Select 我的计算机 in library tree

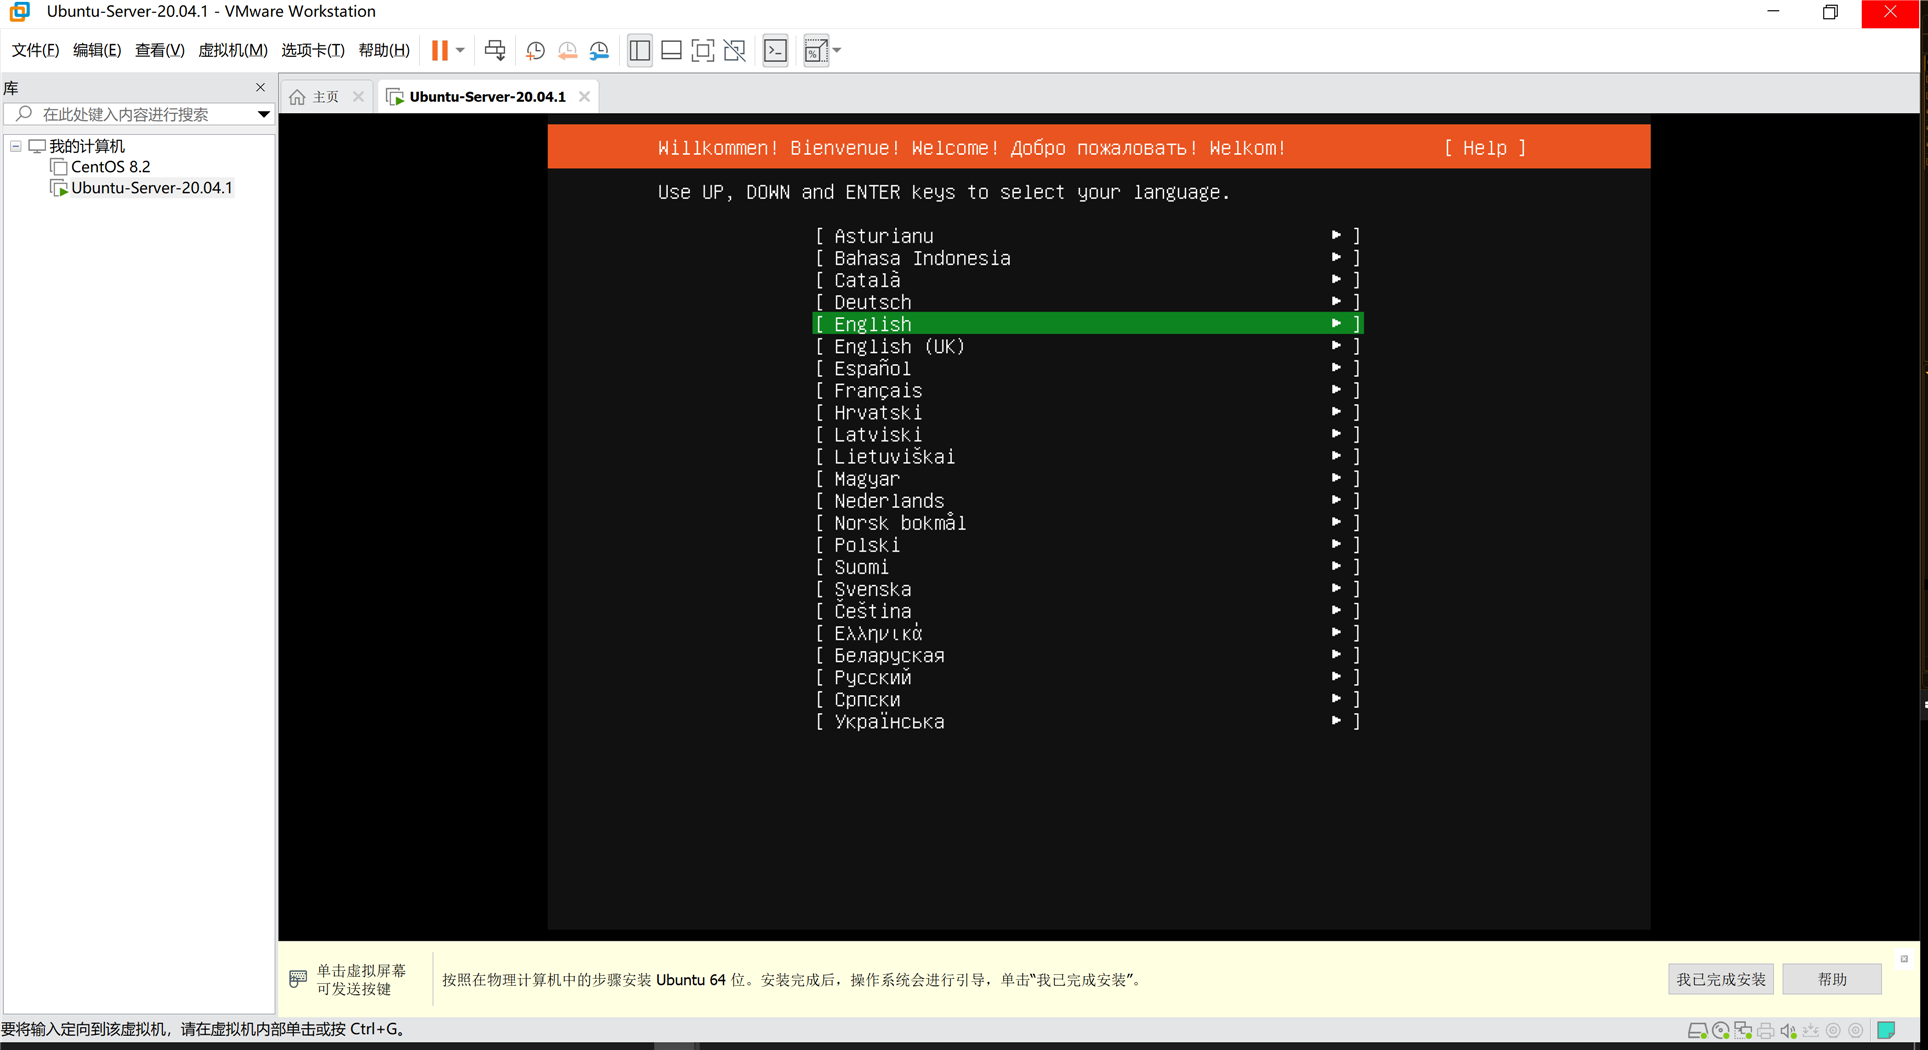87,146
